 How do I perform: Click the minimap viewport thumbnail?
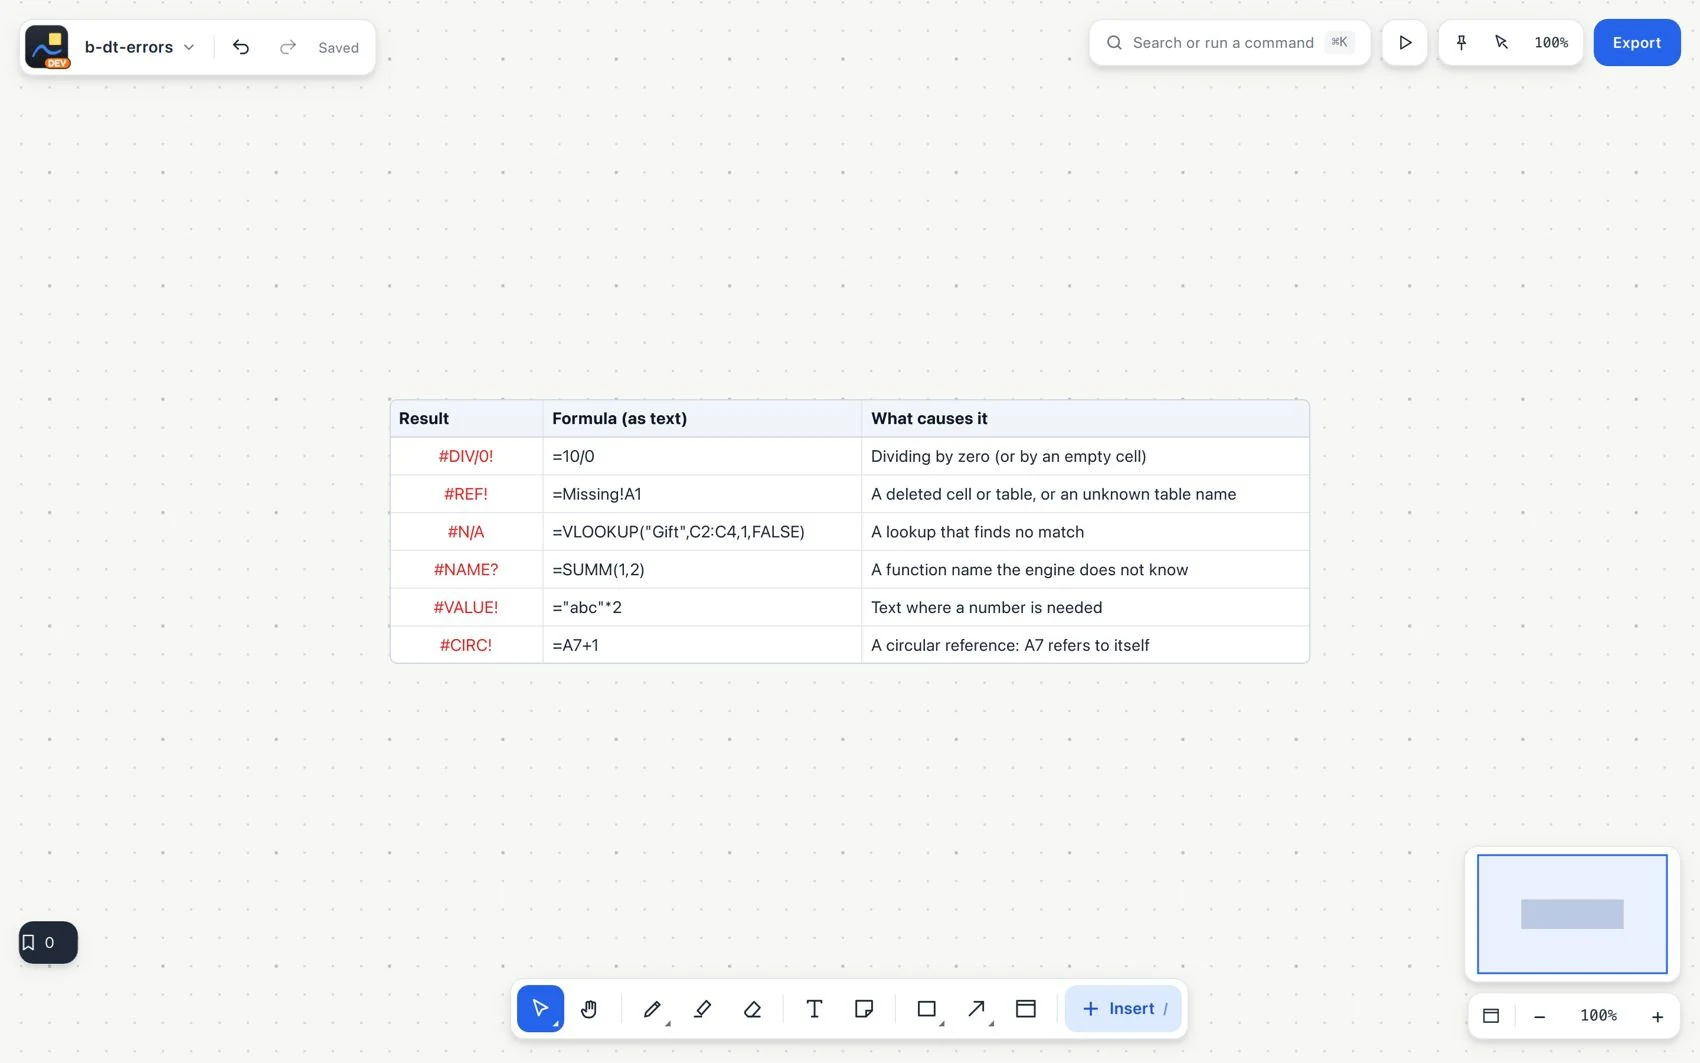point(1572,913)
